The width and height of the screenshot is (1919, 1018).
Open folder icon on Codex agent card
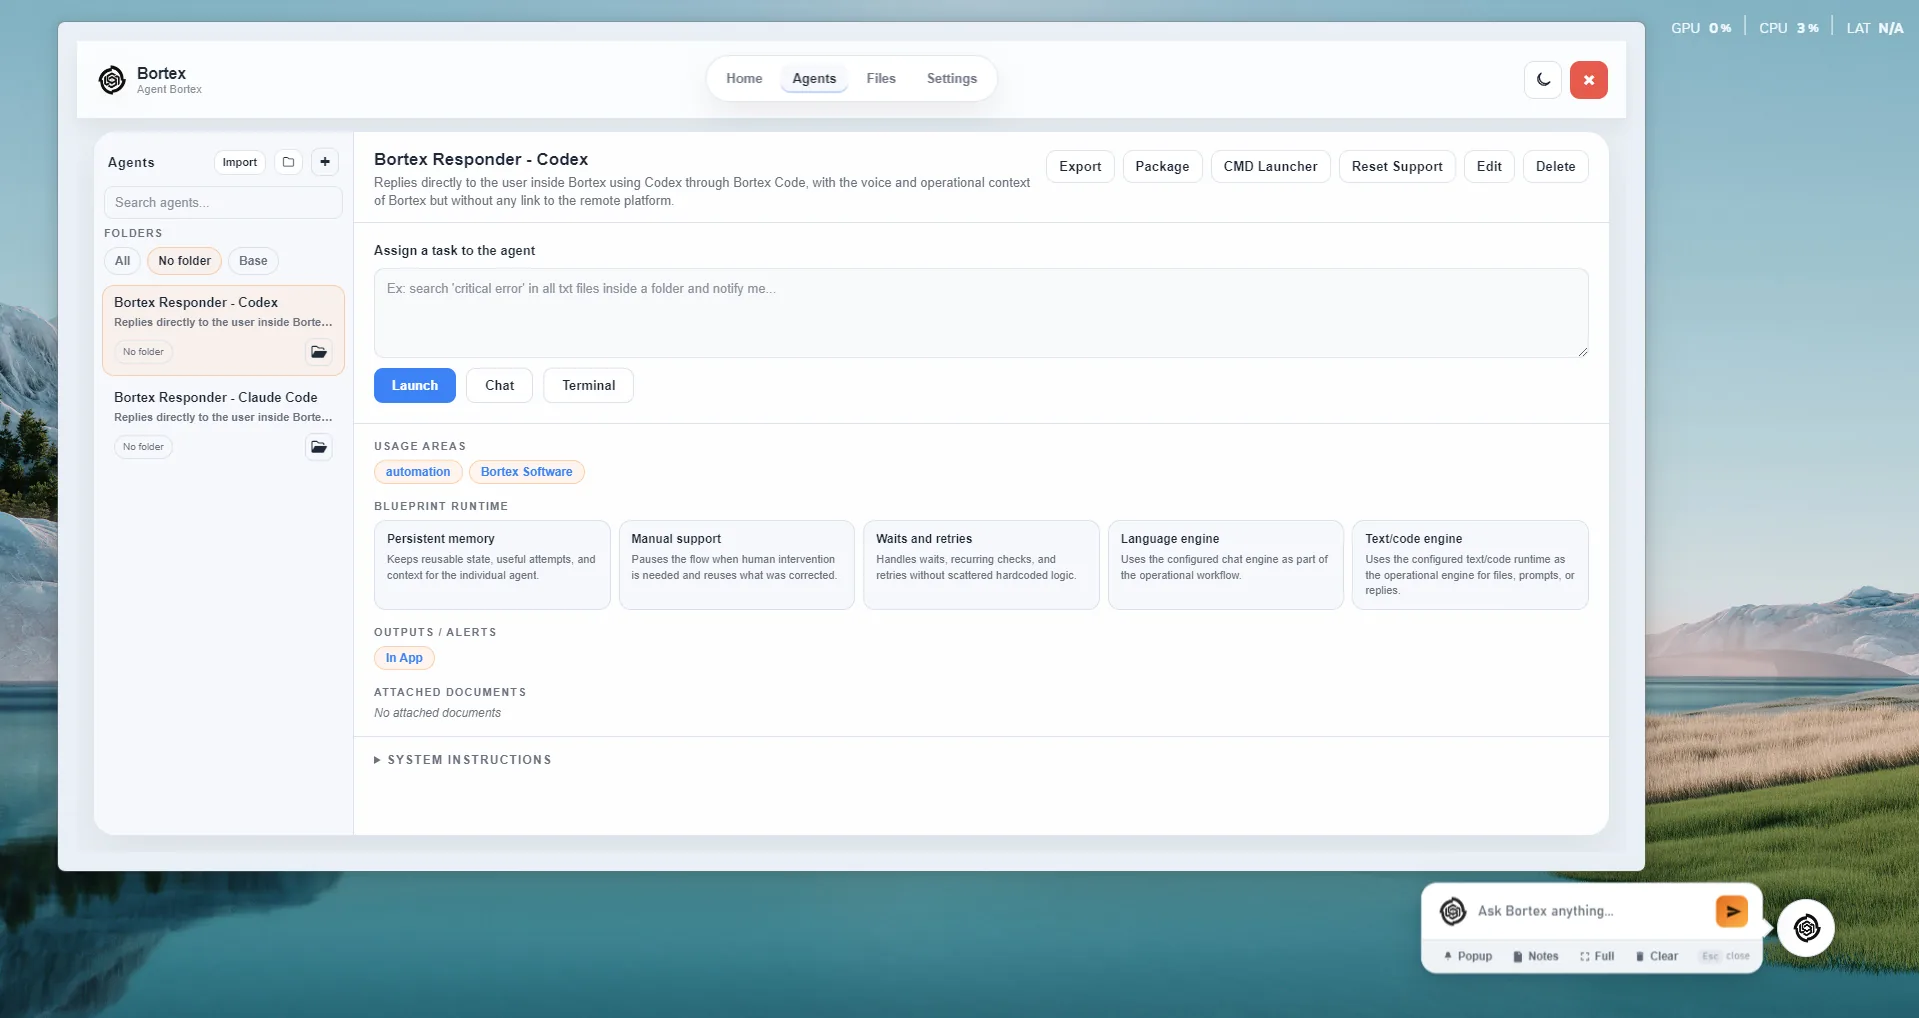pos(318,352)
